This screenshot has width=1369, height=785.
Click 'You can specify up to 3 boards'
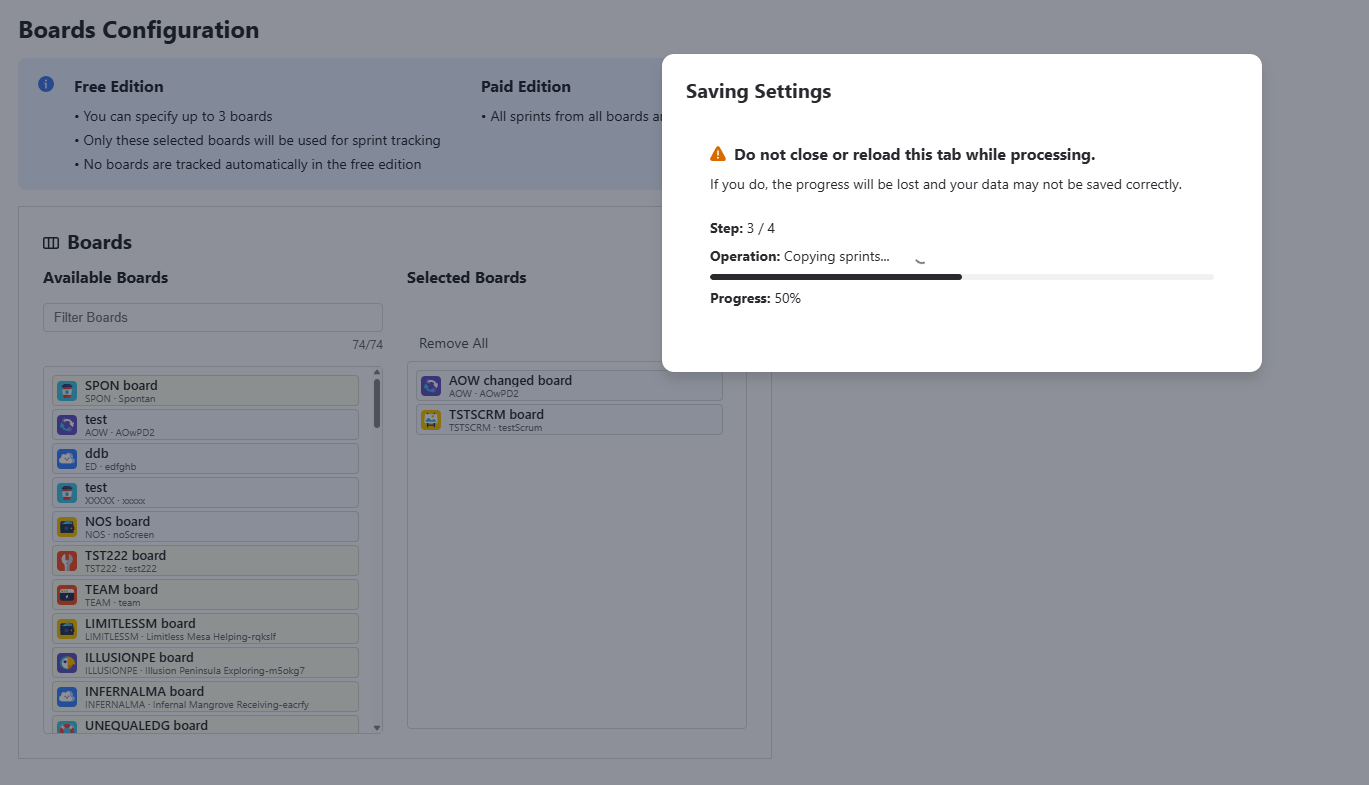click(178, 116)
